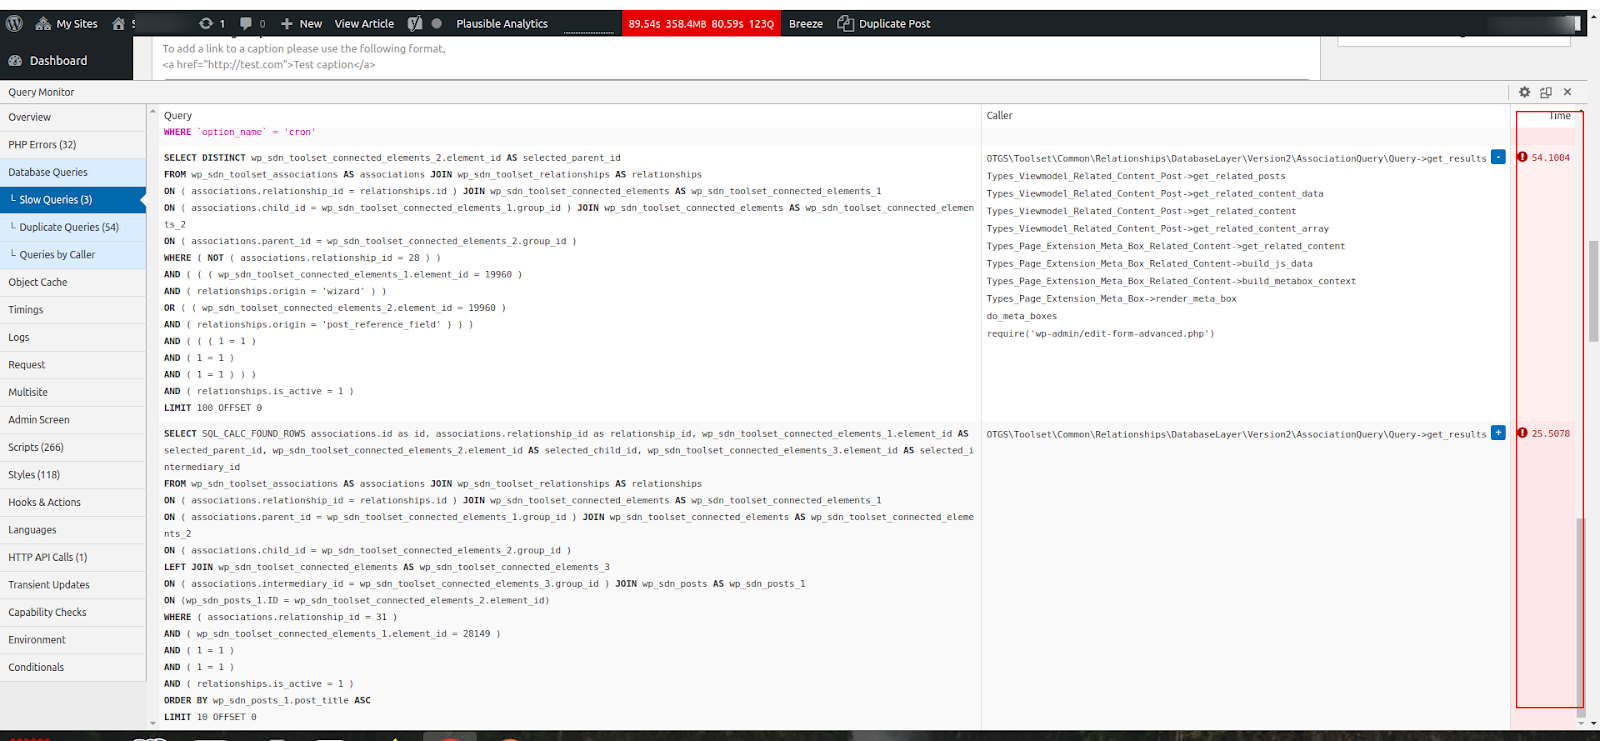This screenshot has width=1600, height=741.
Task: Open the Yoast SEO admin bar icon
Action: [415, 23]
